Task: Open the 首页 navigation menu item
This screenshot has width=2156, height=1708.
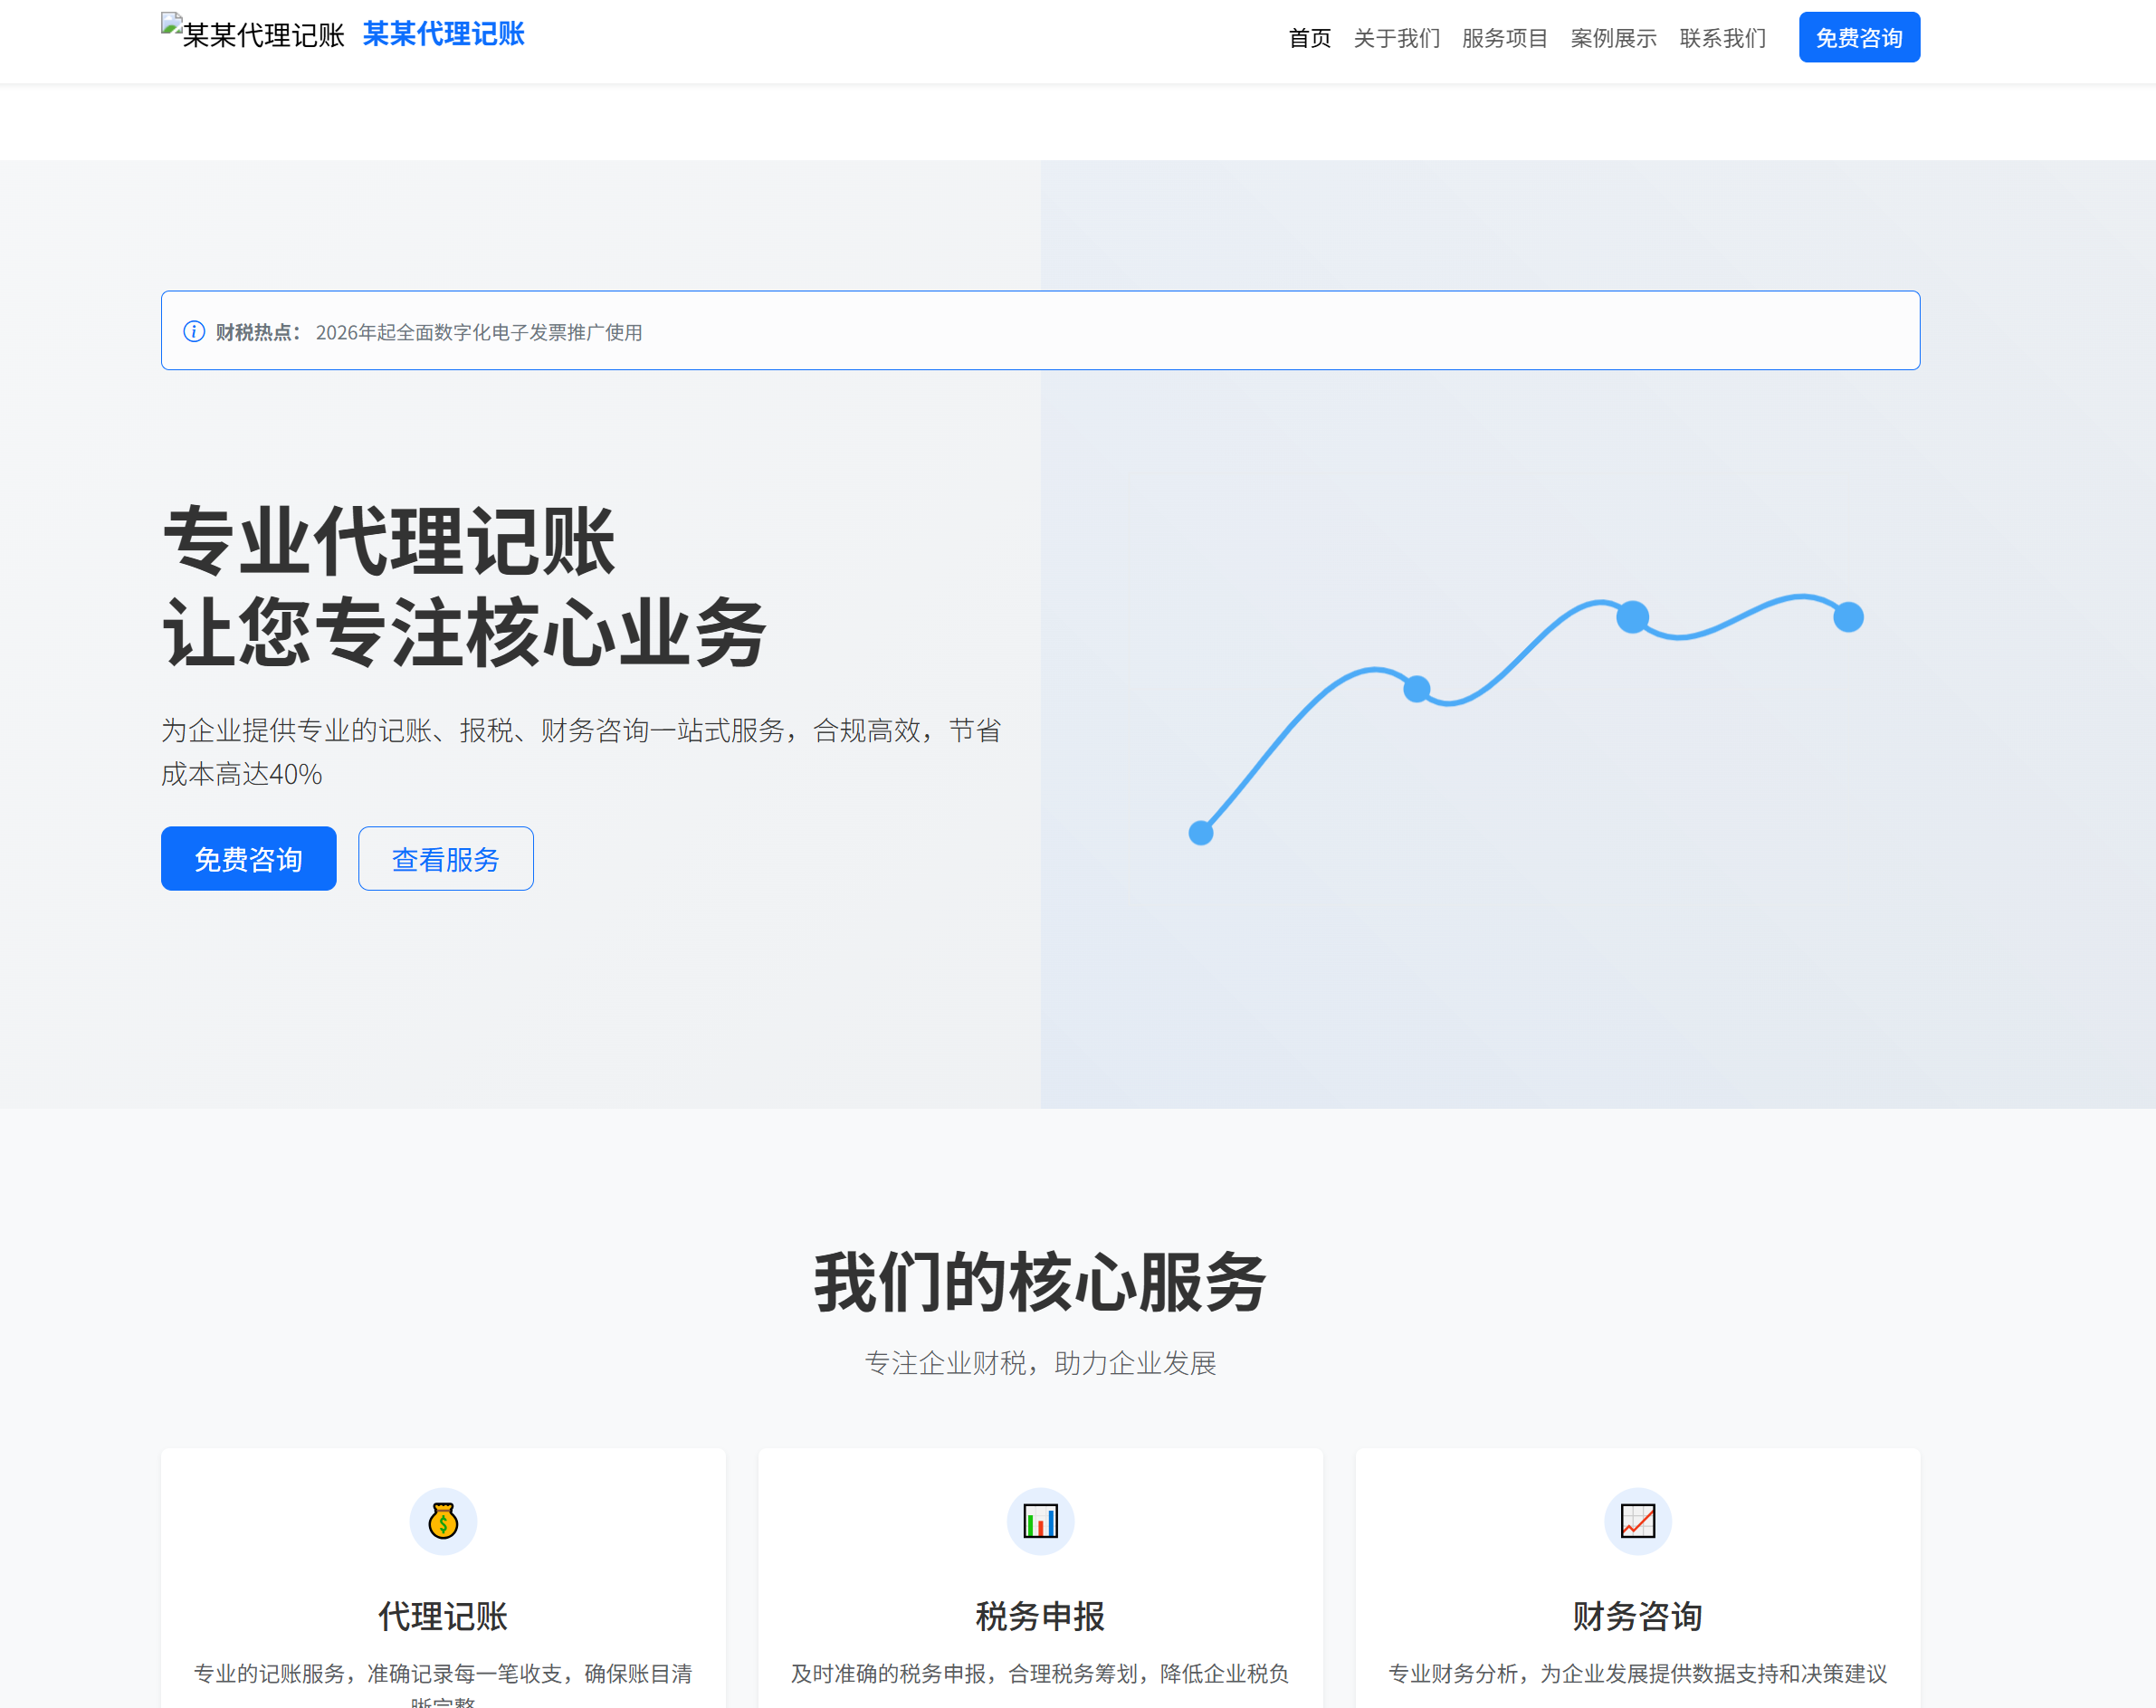Action: click(1310, 38)
